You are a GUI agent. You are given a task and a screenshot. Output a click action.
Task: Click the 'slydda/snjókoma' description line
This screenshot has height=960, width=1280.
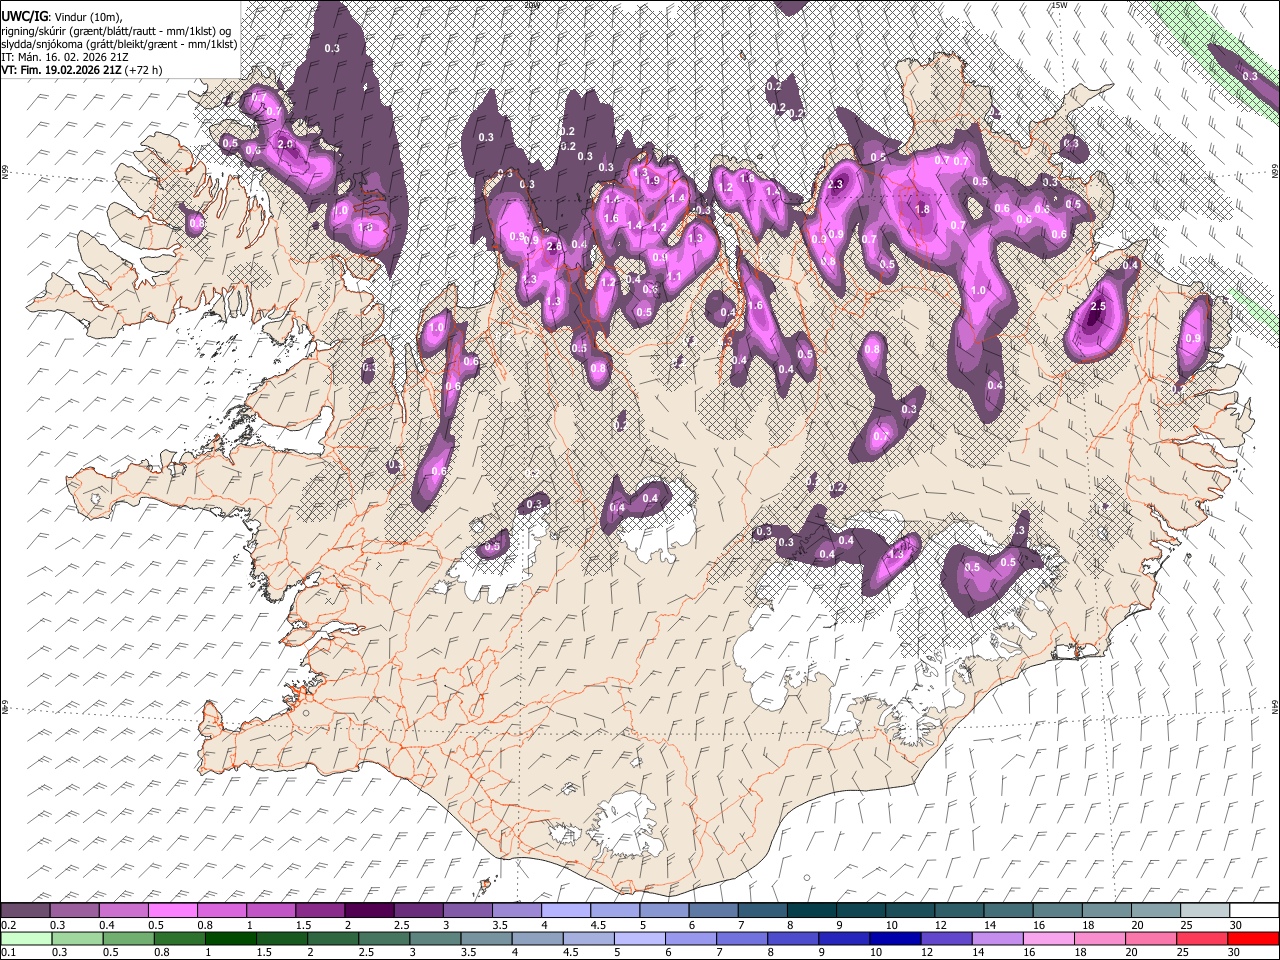119,44
